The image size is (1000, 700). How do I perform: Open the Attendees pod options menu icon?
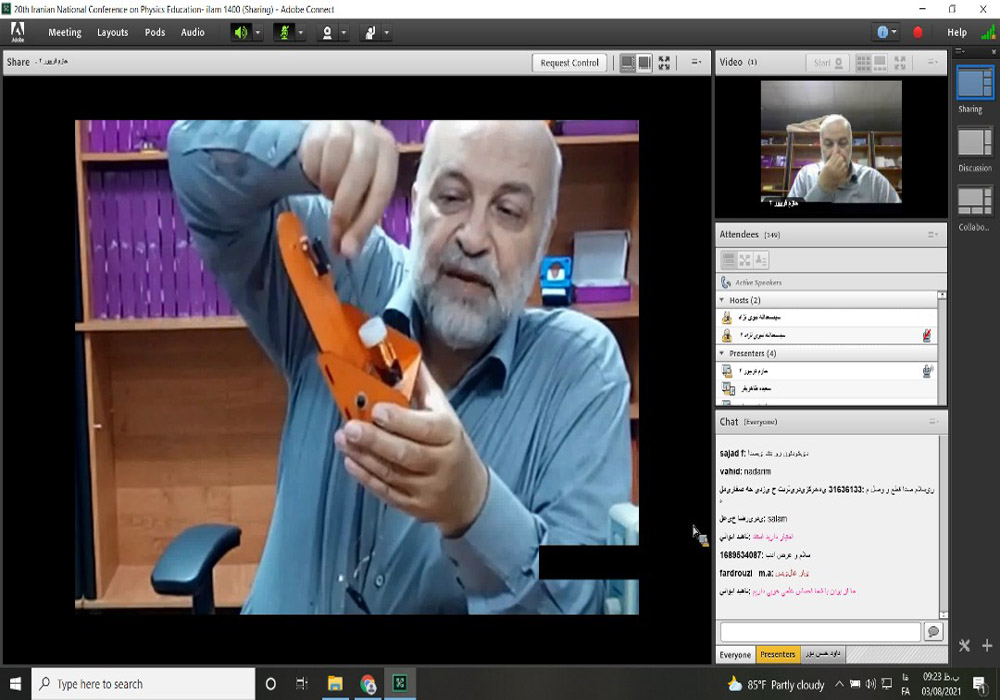click(932, 235)
